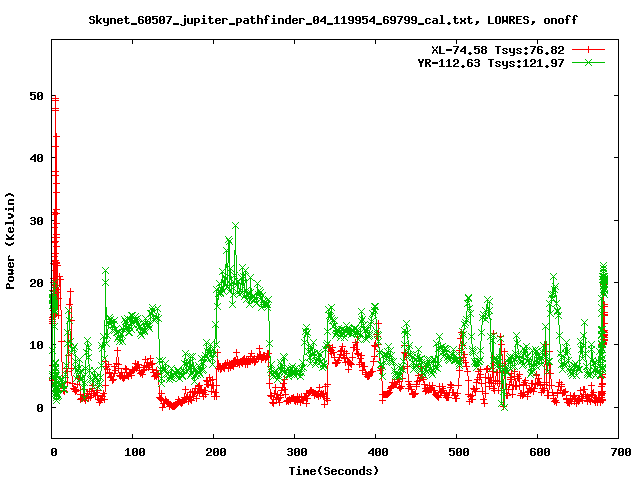
Task: Select legend entry YR-112.63 Tsys:121.97
Action: point(491,63)
